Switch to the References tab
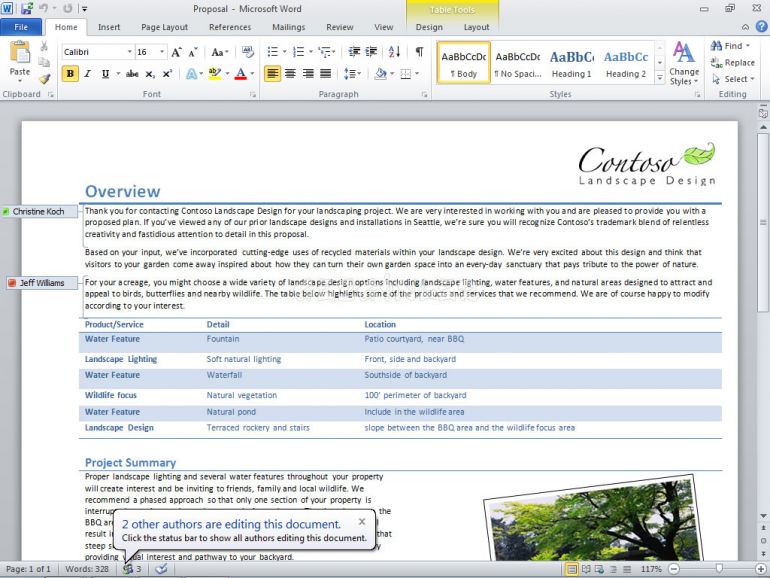Image resolution: width=770 pixels, height=578 pixels. pos(230,27)
